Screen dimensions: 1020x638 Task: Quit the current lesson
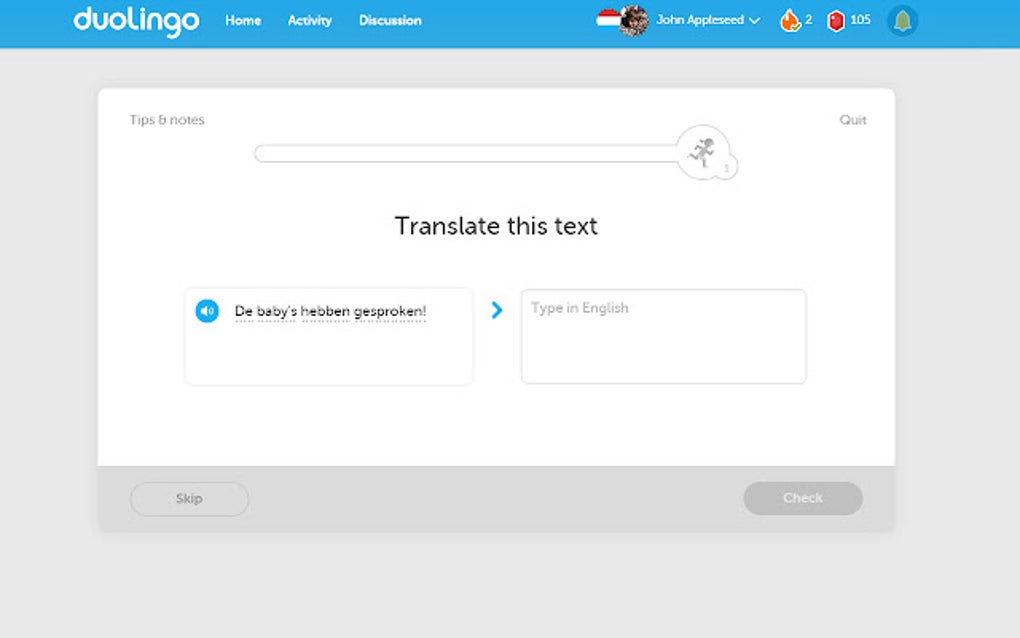[852, 119]
